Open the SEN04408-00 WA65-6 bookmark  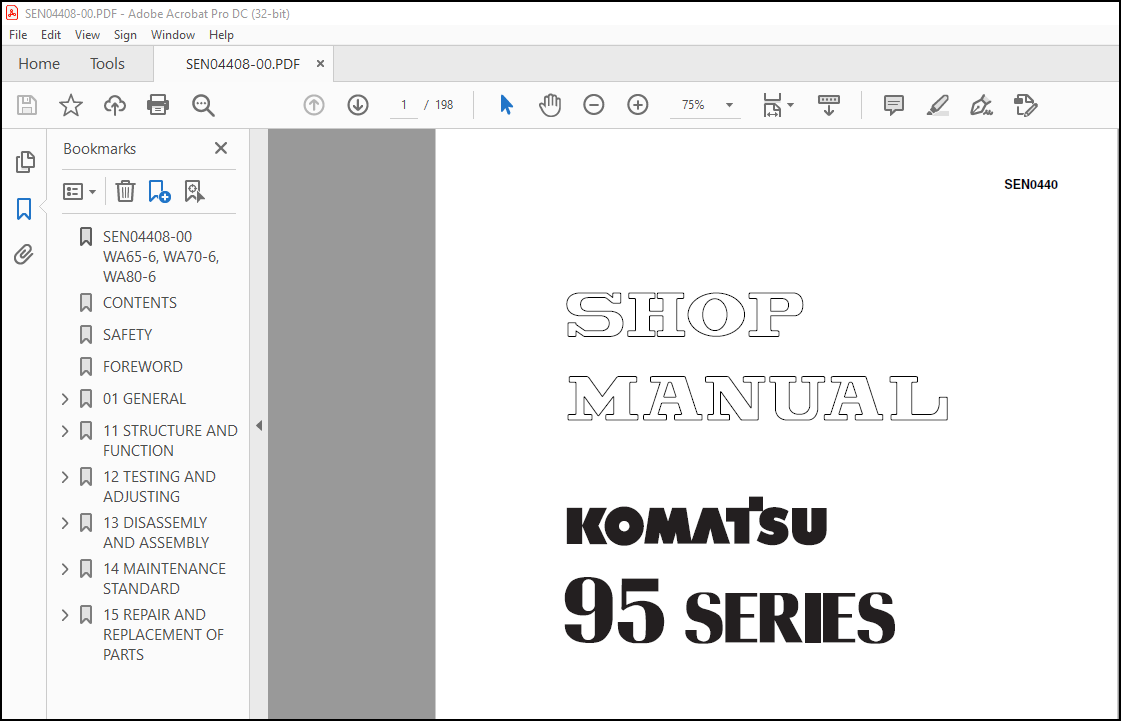pos(161,256)
